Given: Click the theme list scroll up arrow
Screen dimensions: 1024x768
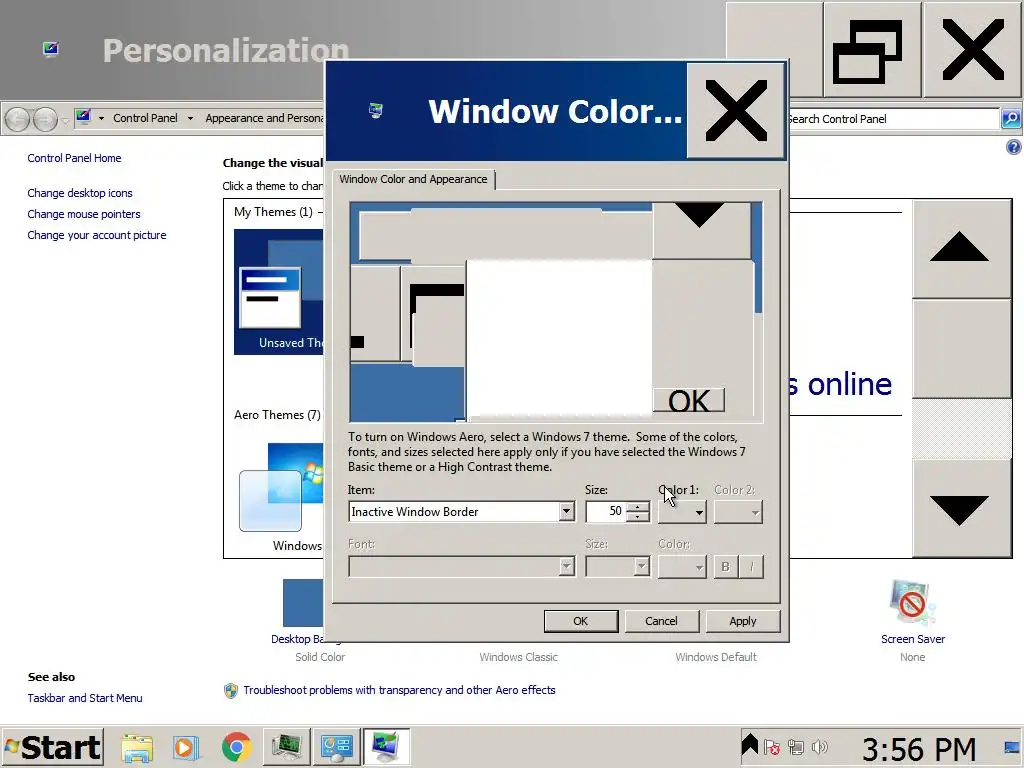Looking at the screenshot, I should pyautogui.click(x=961, y=249).
